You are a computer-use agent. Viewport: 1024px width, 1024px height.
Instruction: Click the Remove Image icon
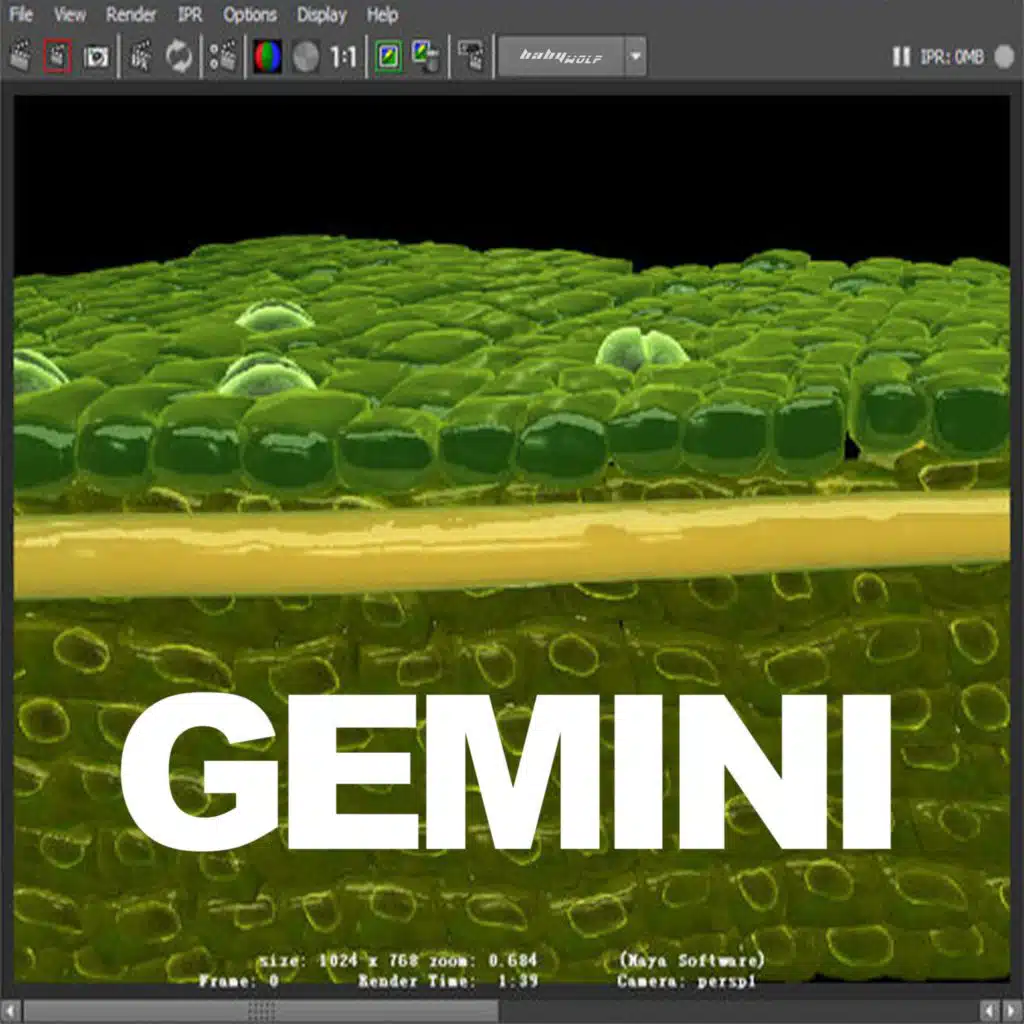[426, 57]
